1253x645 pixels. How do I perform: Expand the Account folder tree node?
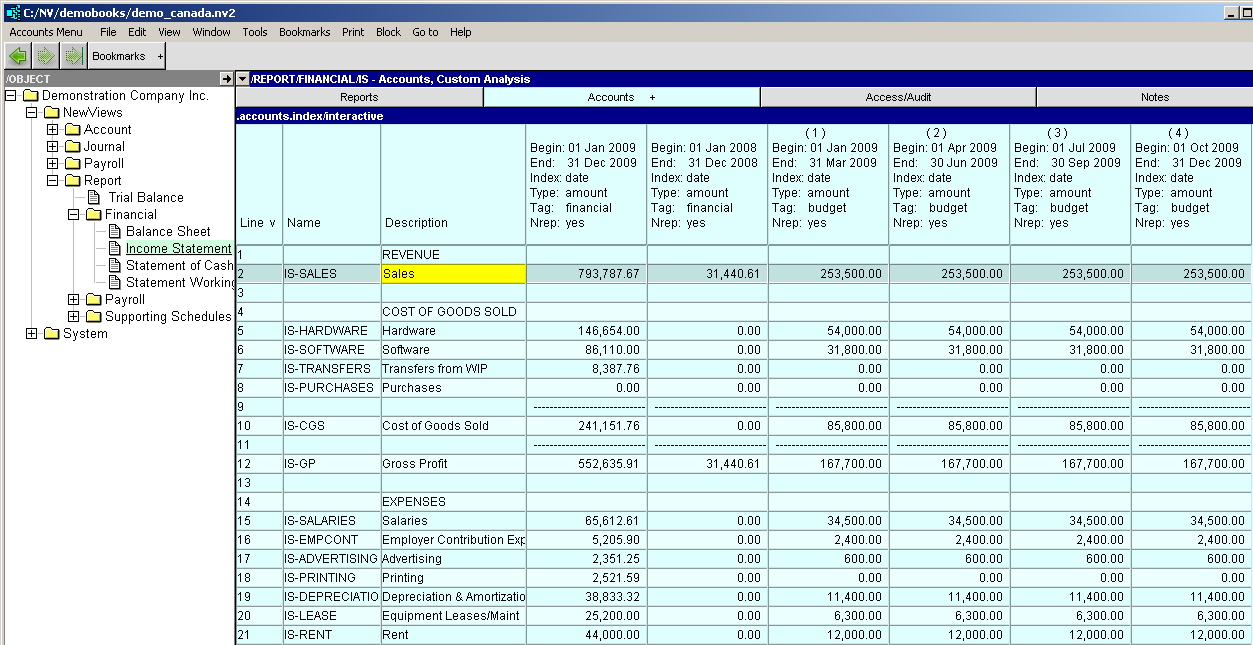(53, 130)
